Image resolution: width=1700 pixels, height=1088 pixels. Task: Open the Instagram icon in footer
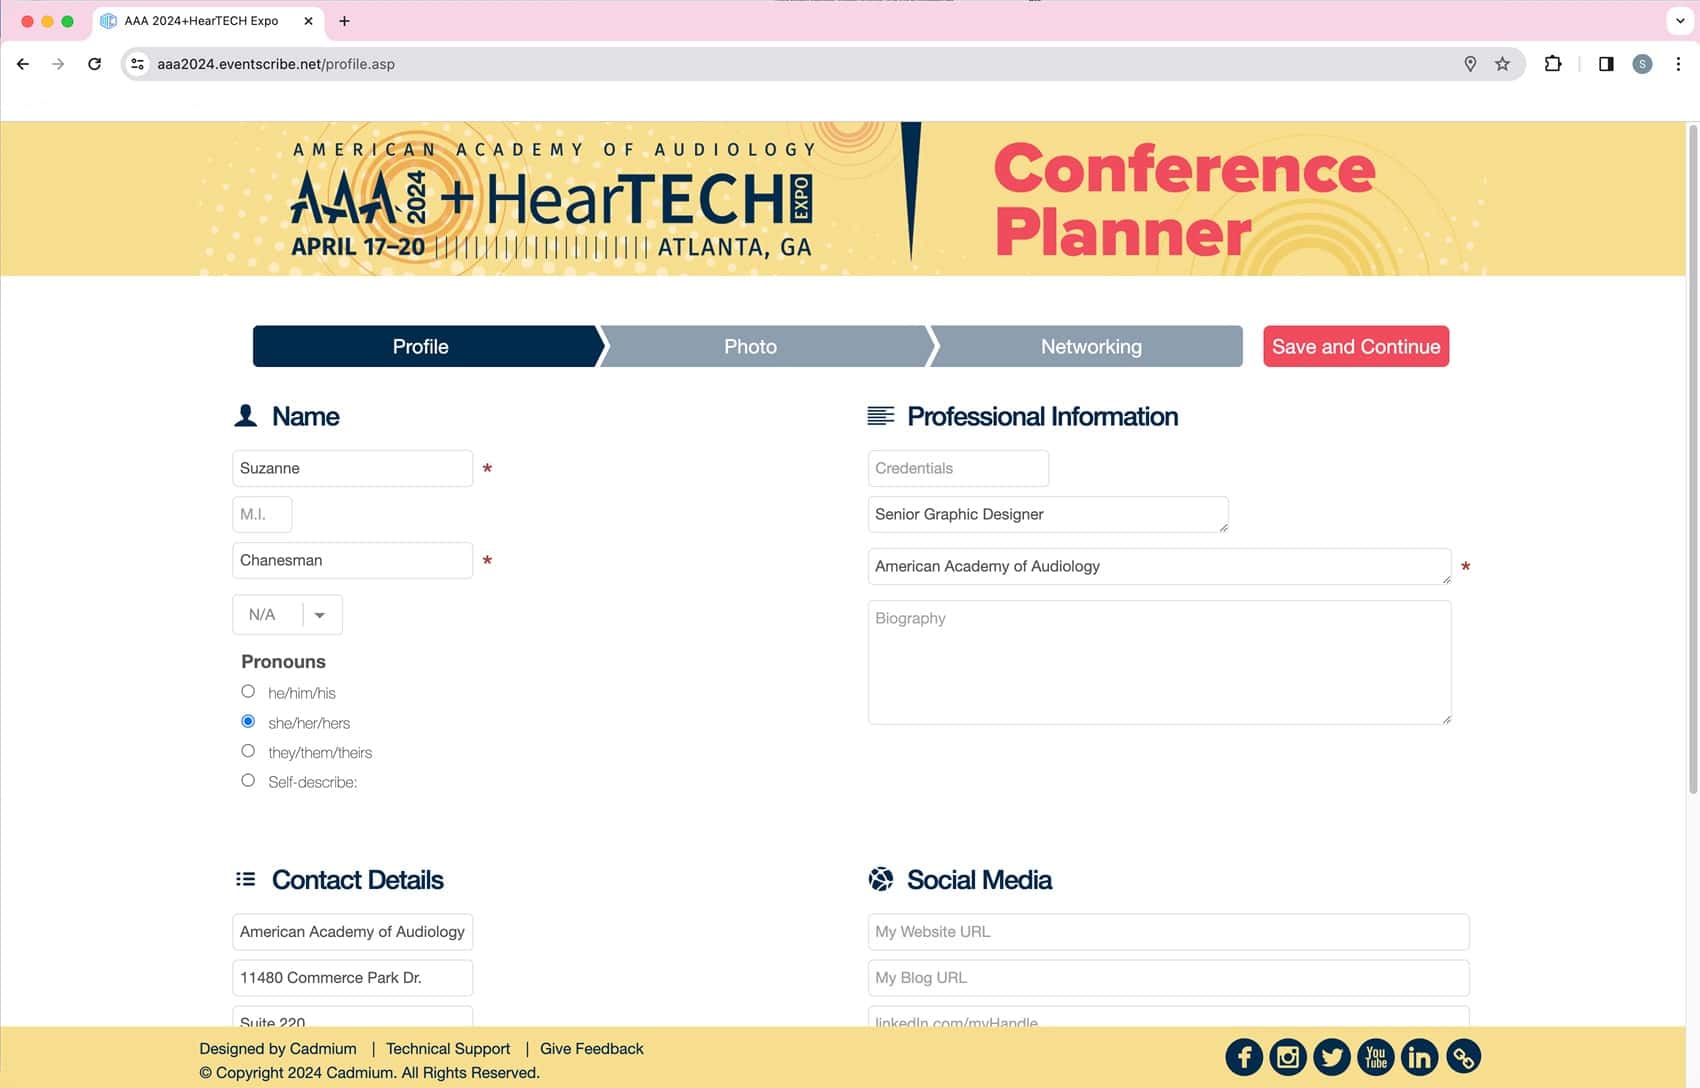click(1288, 1057)
